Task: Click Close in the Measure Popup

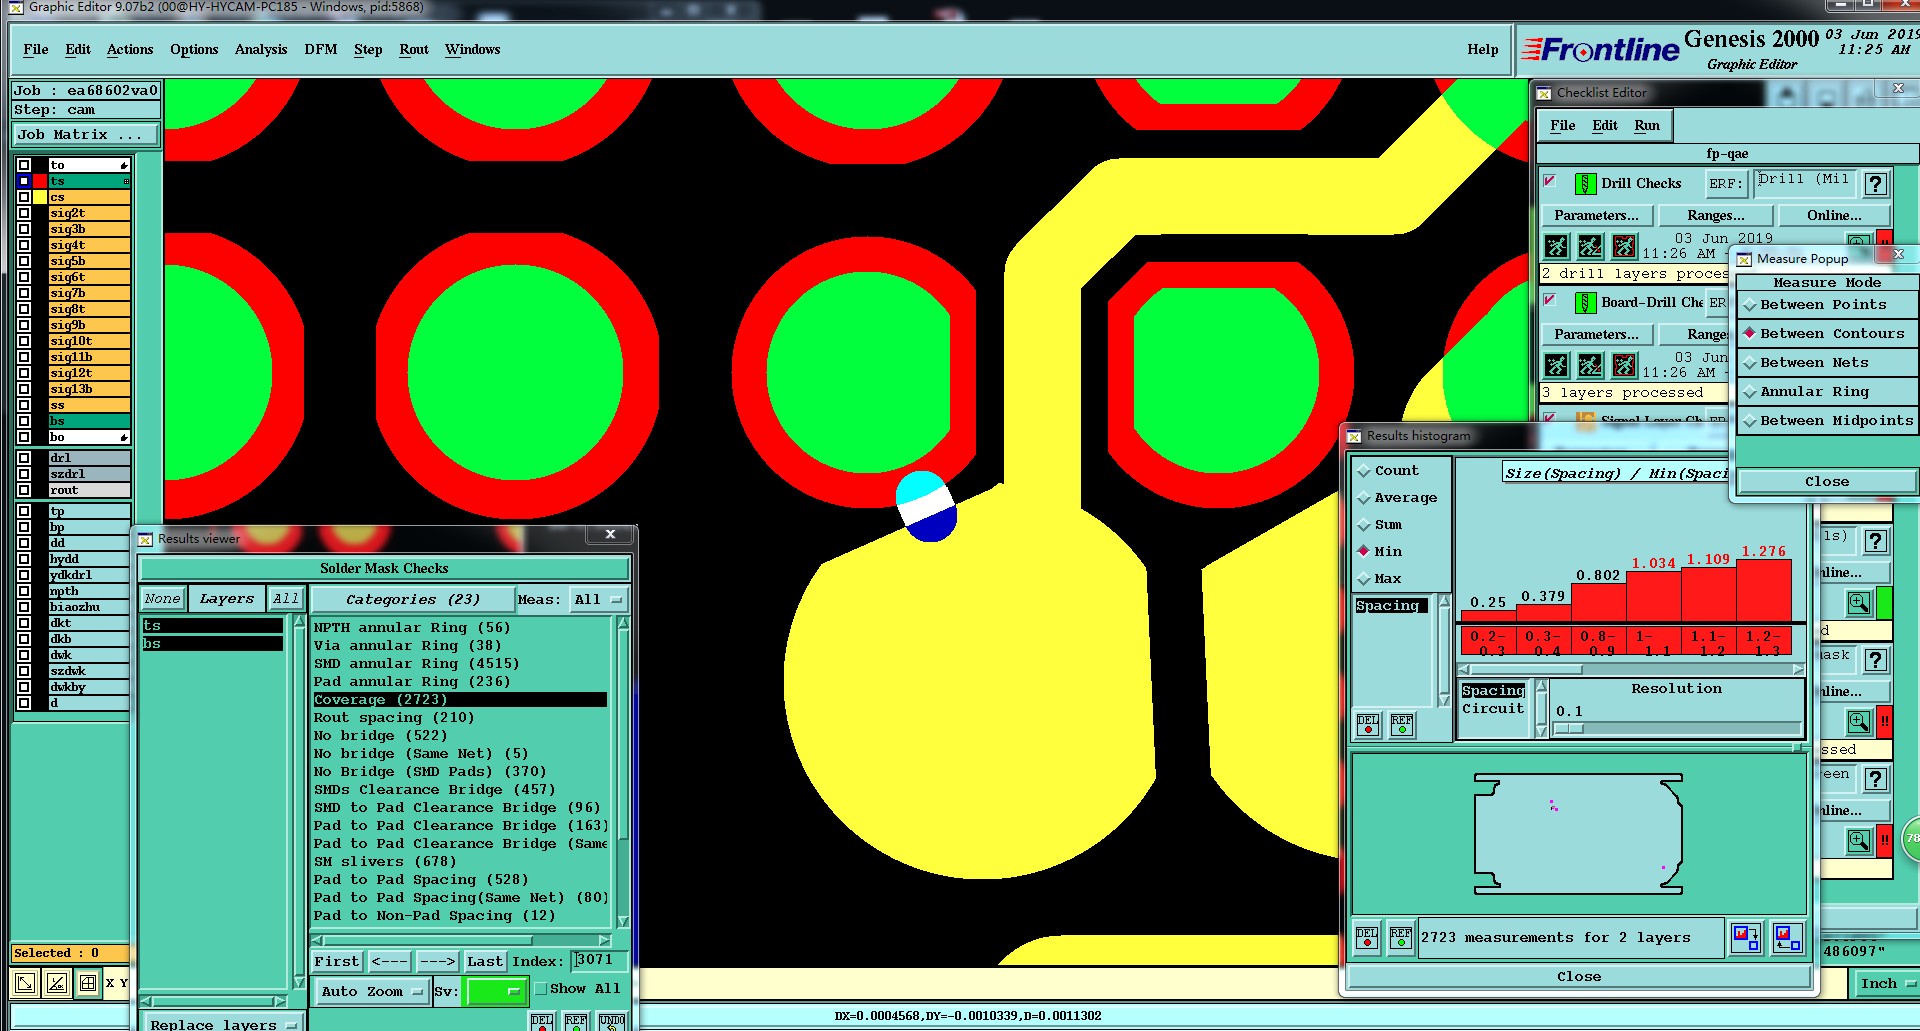Action: tap(1827, 482)
